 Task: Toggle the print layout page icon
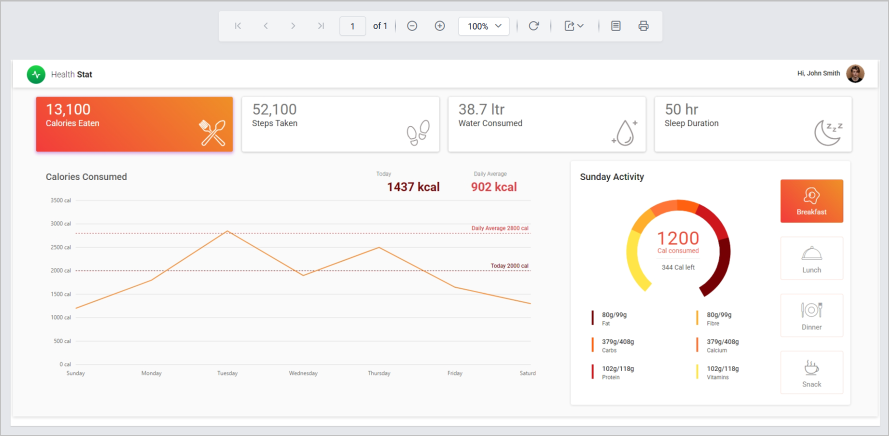click(x=616, y=26)
